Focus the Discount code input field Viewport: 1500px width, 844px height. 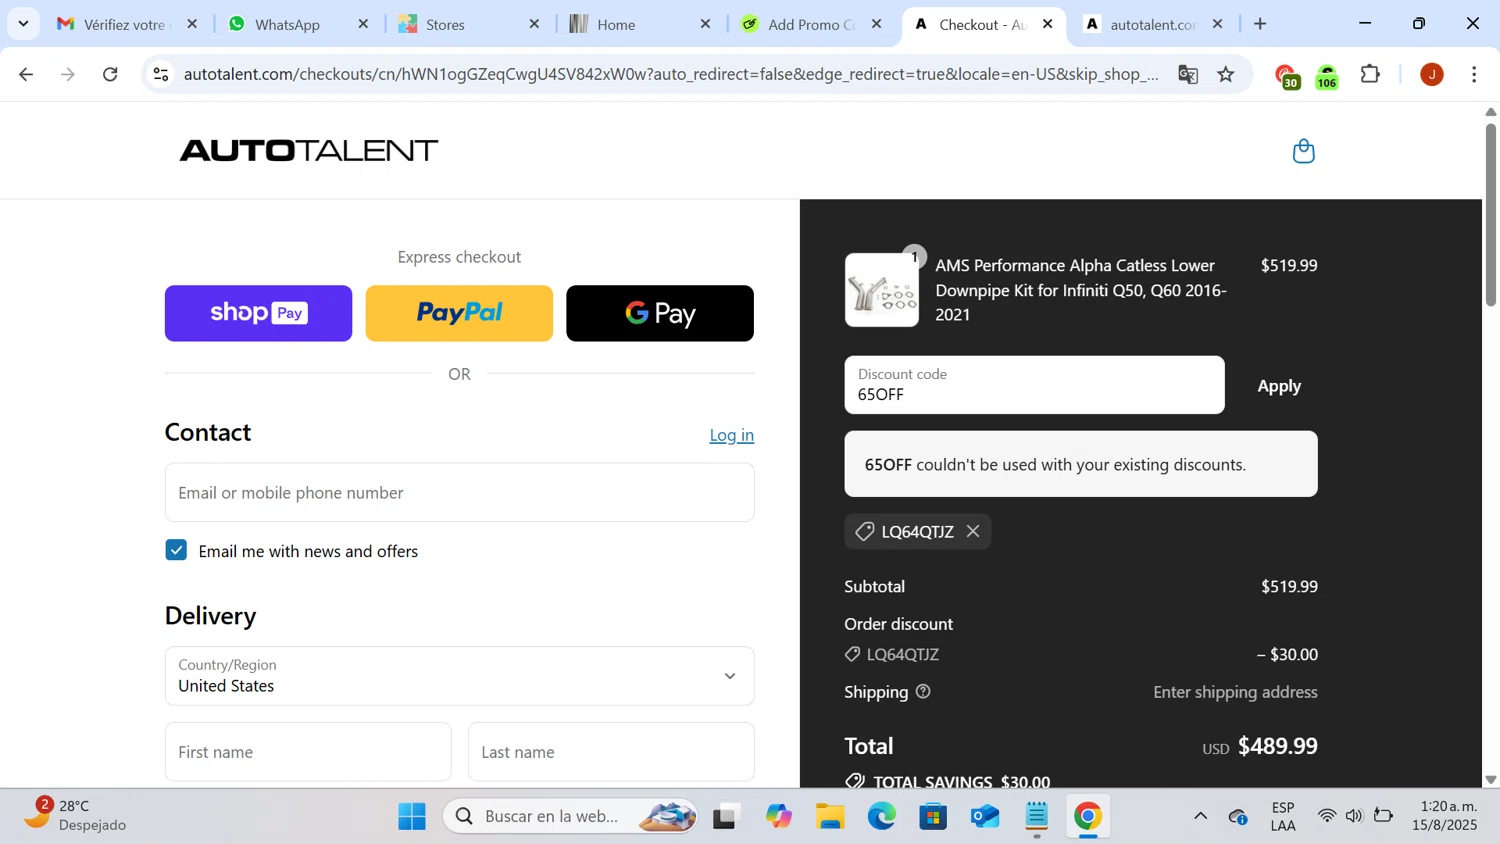[x=1034, y=385]
